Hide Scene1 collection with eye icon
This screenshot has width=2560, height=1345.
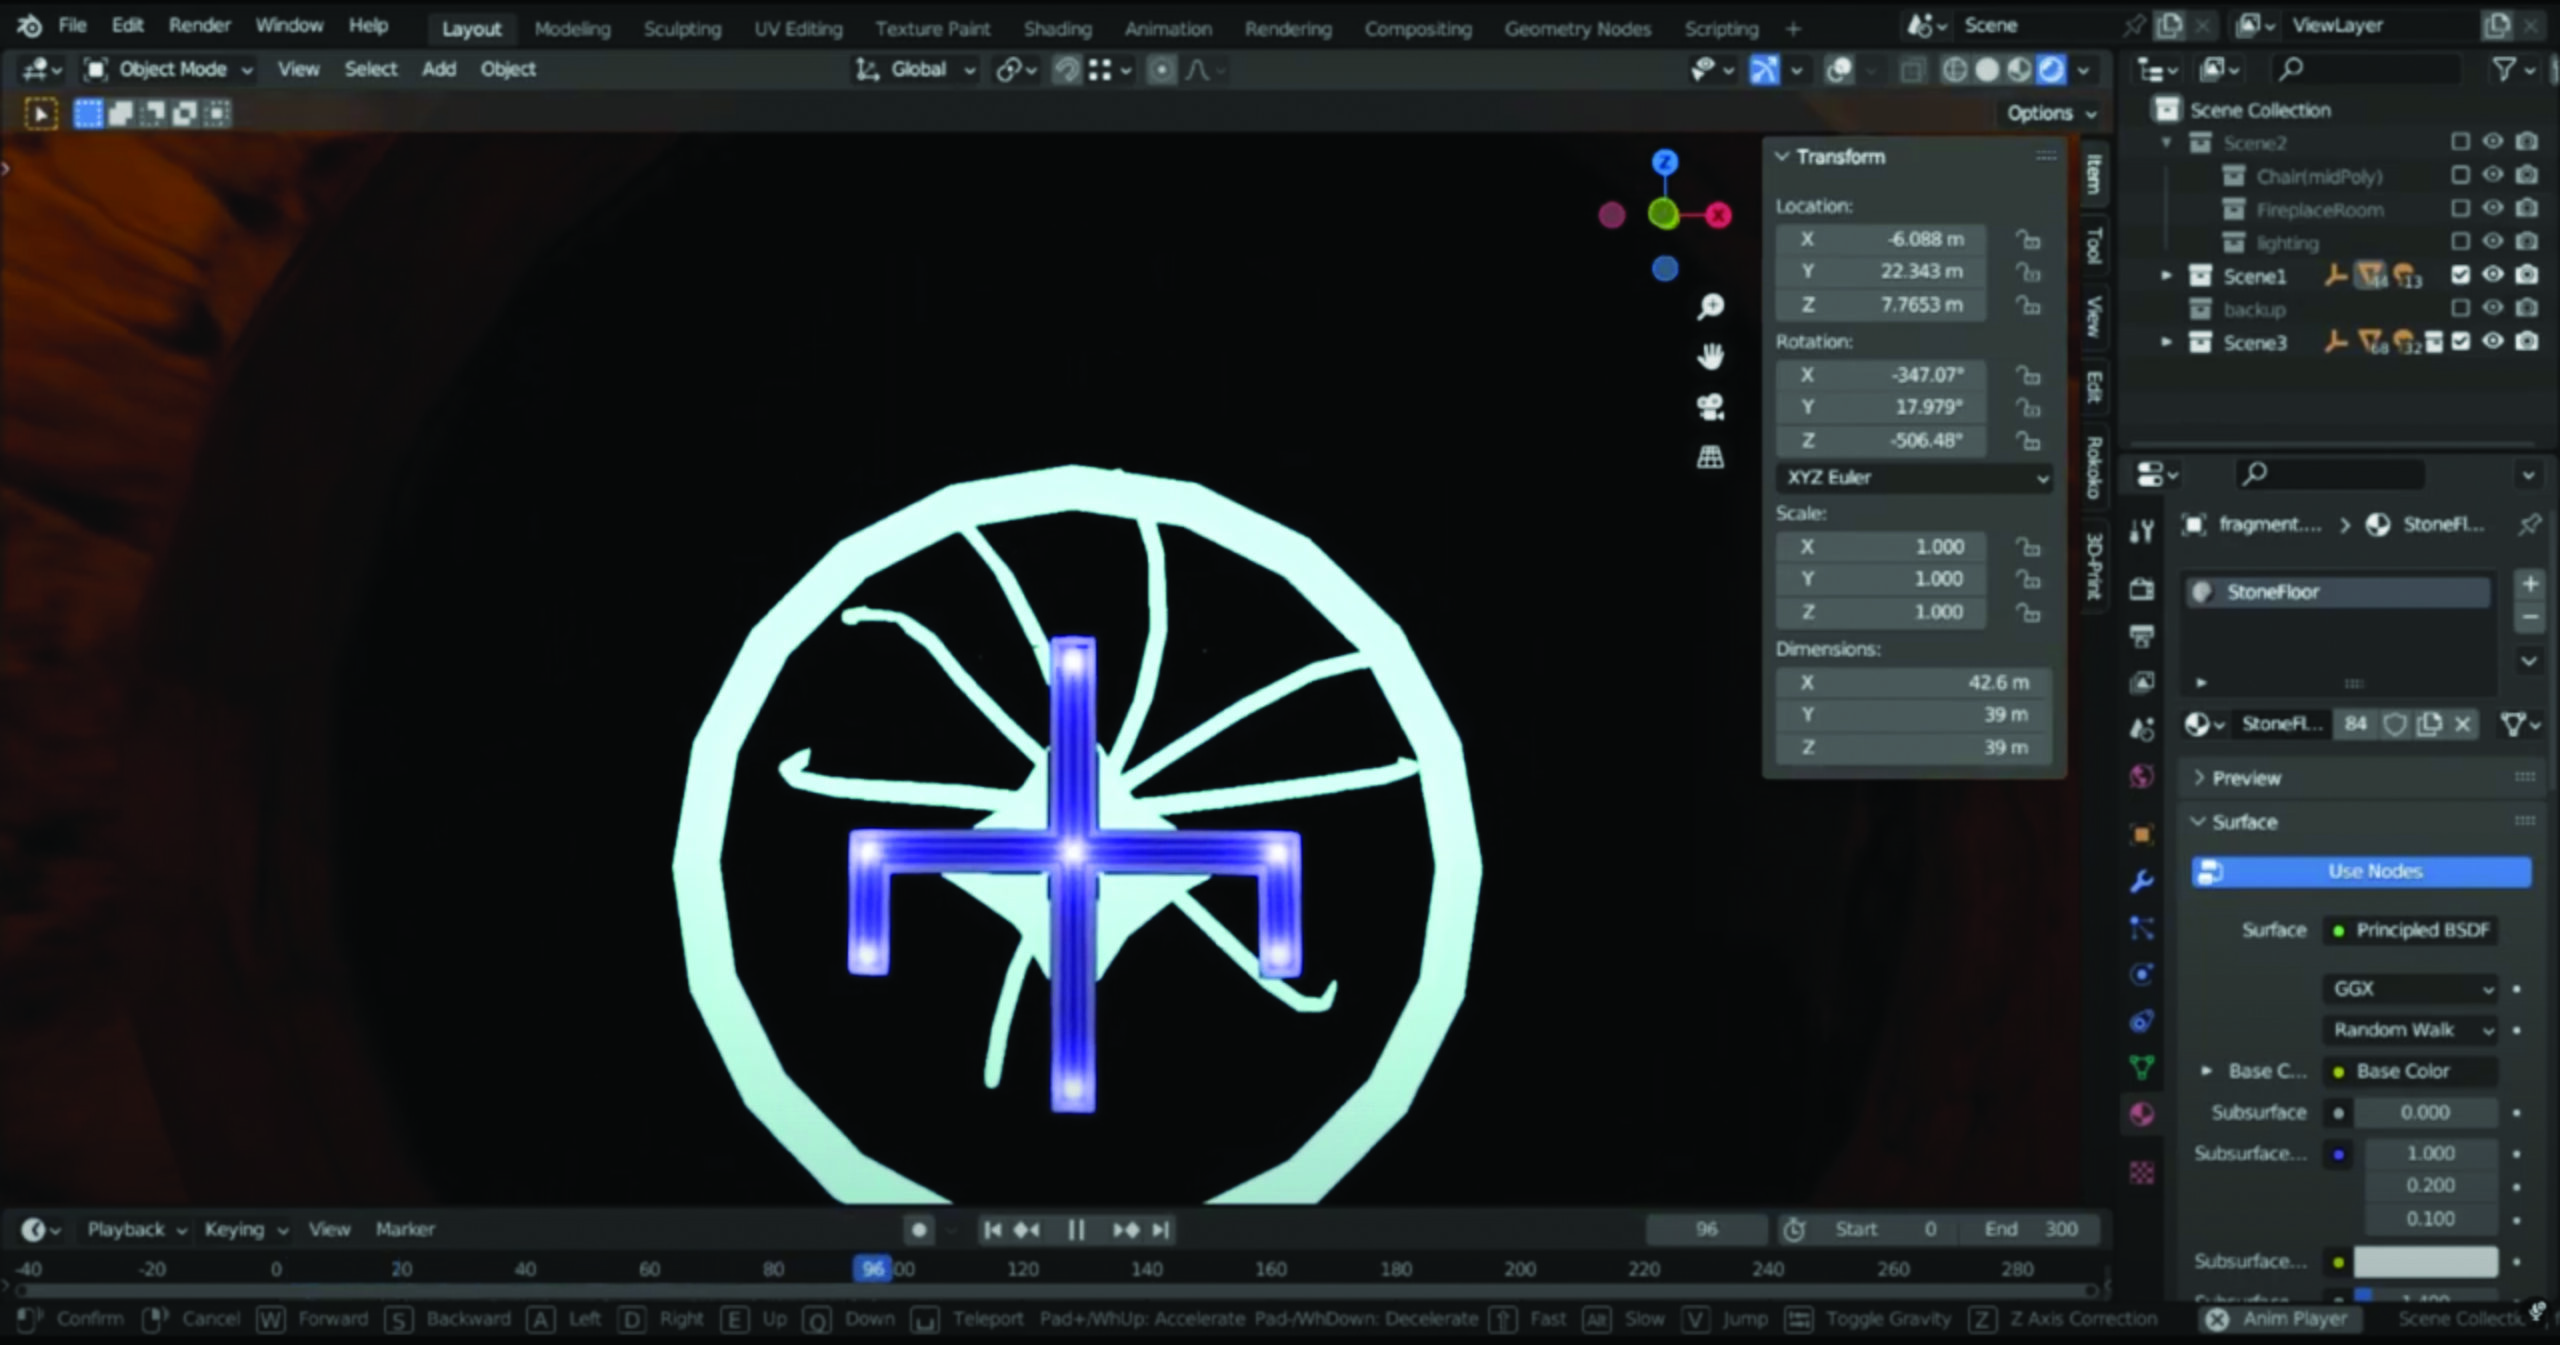2493,275
